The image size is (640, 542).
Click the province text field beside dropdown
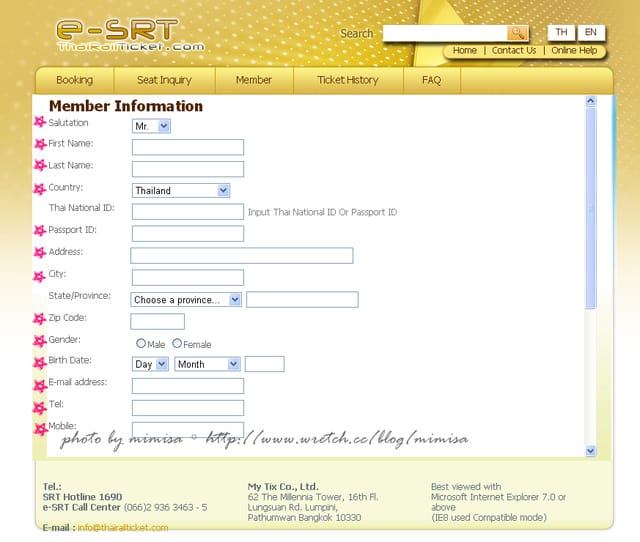pos(302,299)
